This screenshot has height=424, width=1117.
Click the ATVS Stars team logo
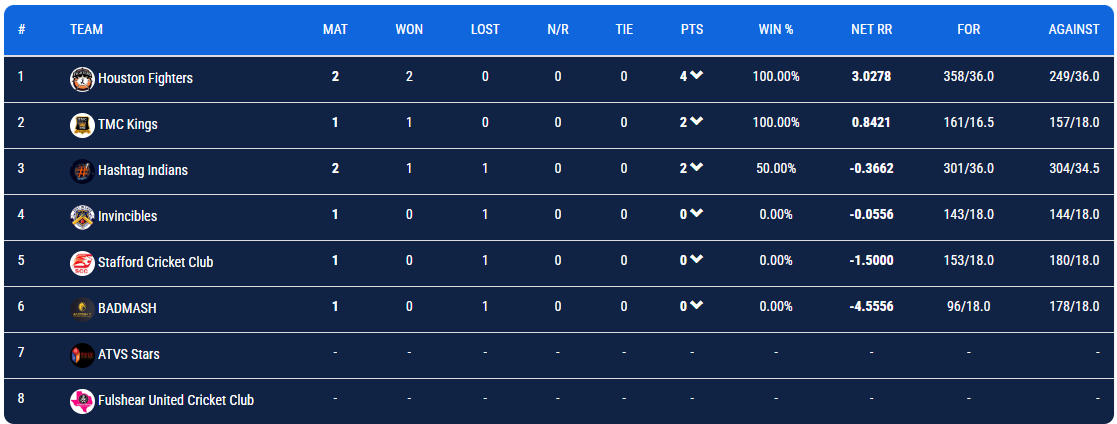pos(82,355)
